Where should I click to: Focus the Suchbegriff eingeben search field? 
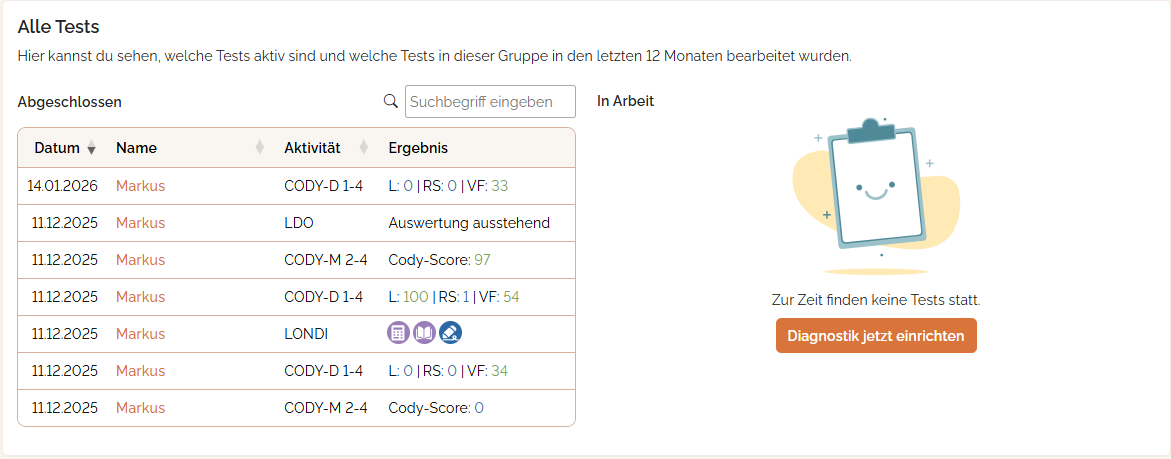coord(490,101)
